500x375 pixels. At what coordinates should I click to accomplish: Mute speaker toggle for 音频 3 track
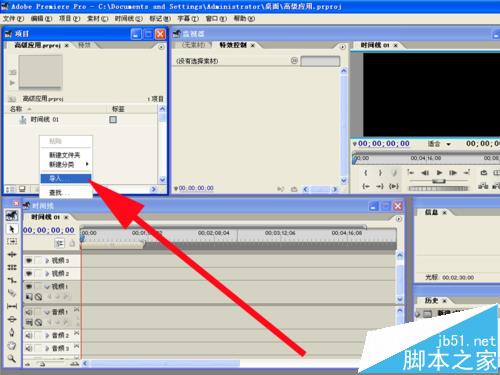[29, 348]
